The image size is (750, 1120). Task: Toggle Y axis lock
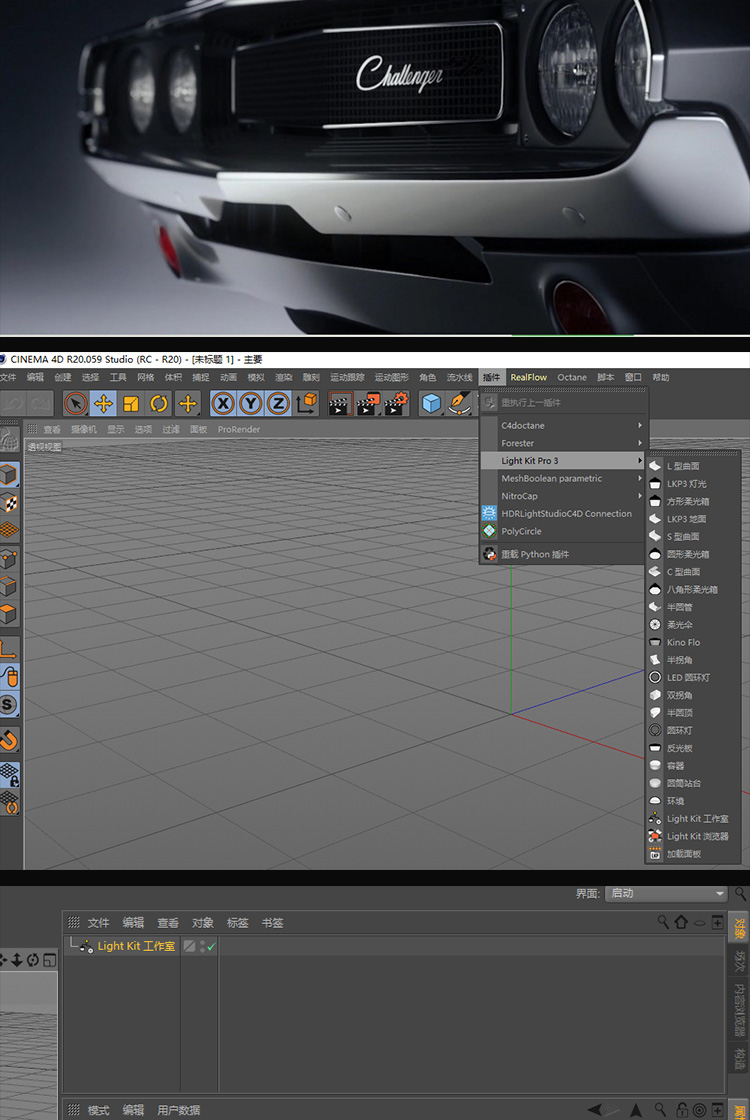point(250,403)
